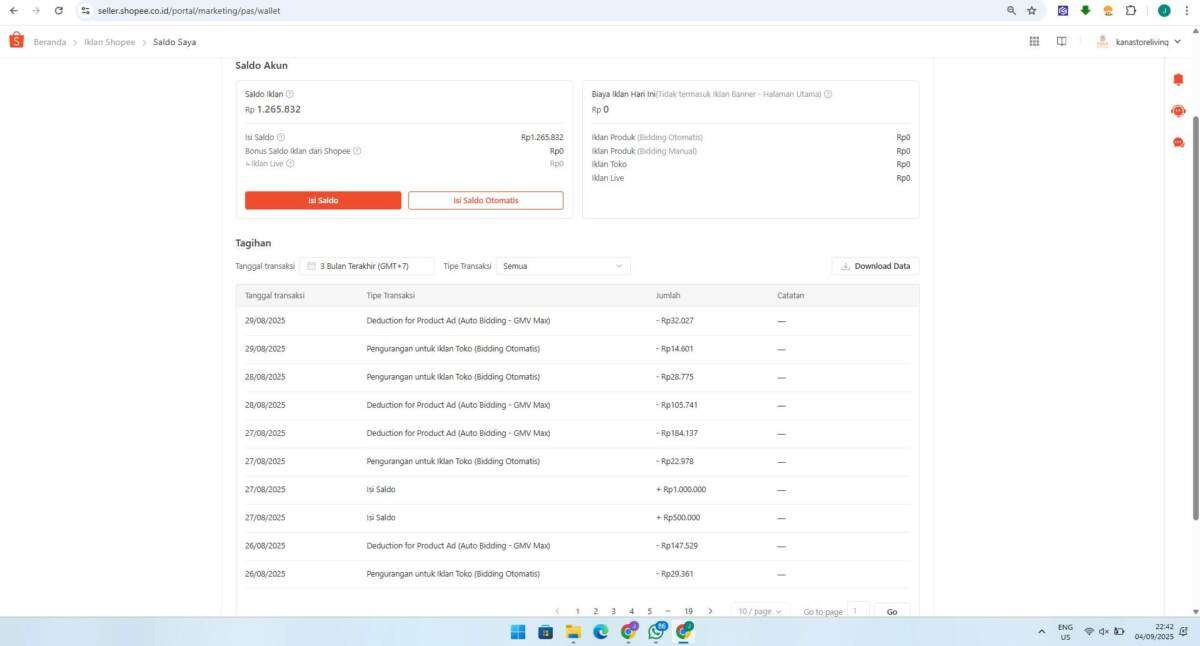The image size is (1200, 646).
Task: Open Windows Start menu
Action: (518, 631)
